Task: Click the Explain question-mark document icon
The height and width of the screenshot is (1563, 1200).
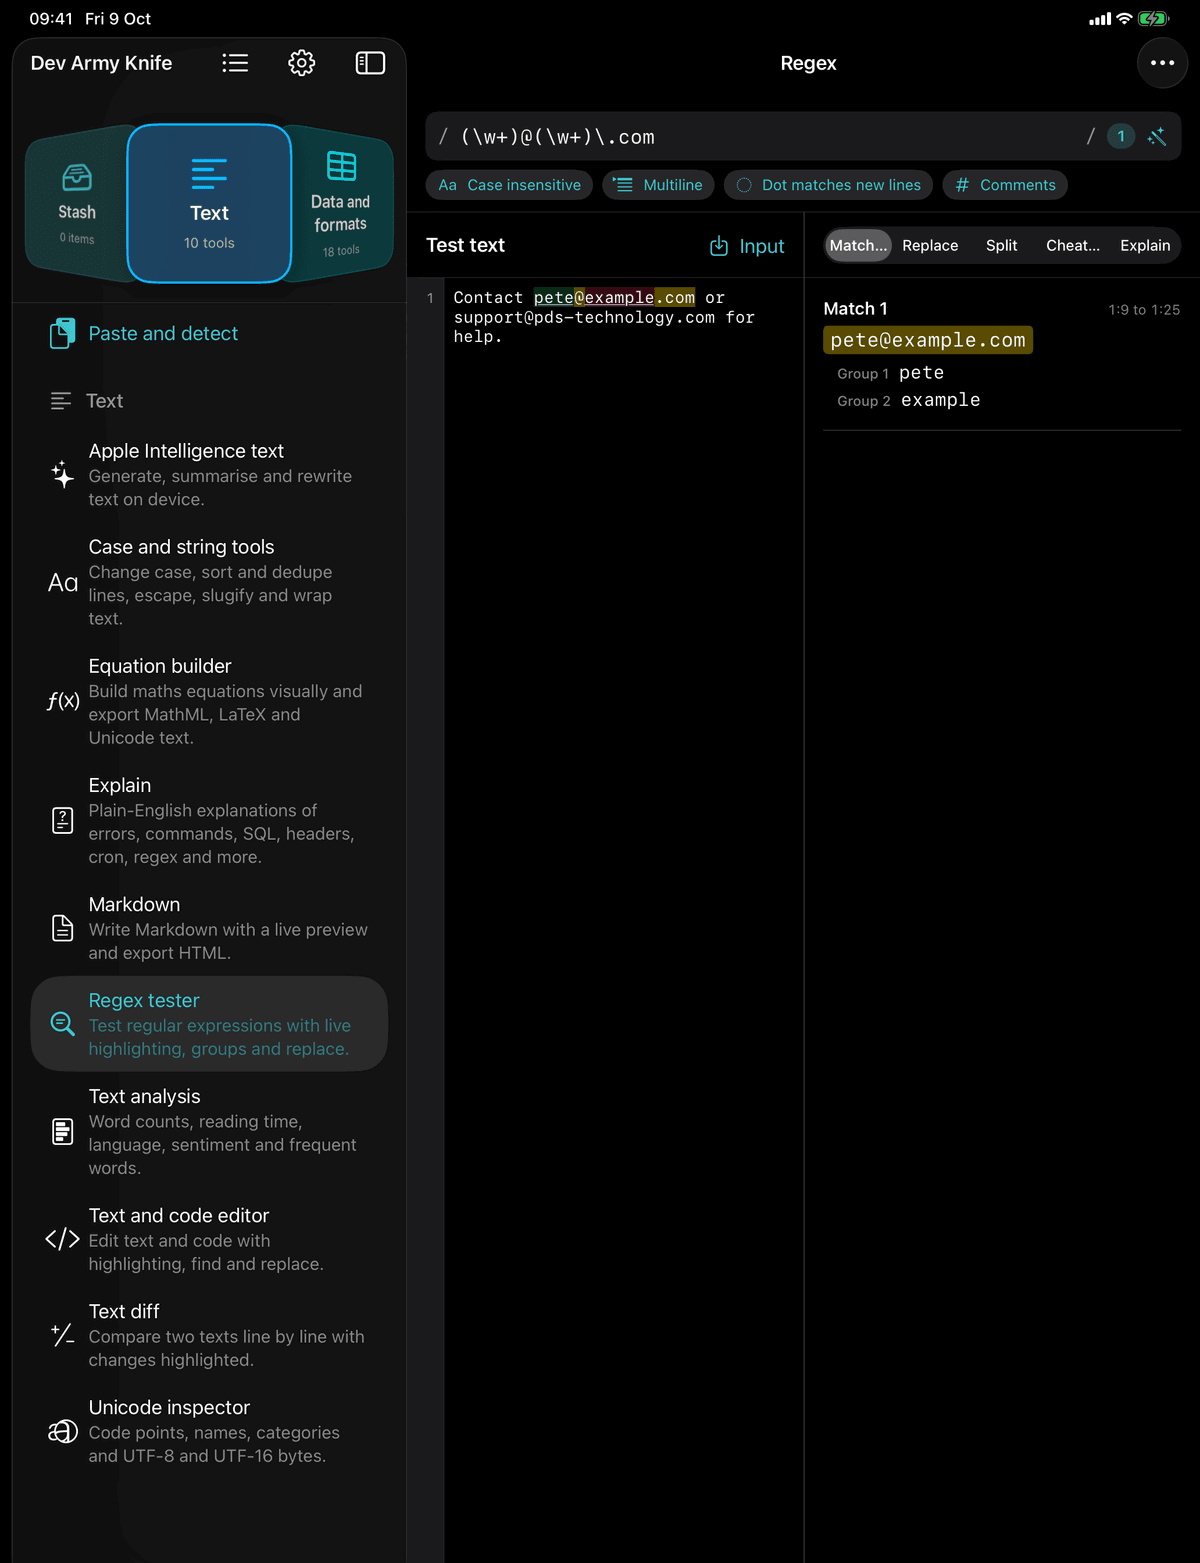Action: coord(62,820)
